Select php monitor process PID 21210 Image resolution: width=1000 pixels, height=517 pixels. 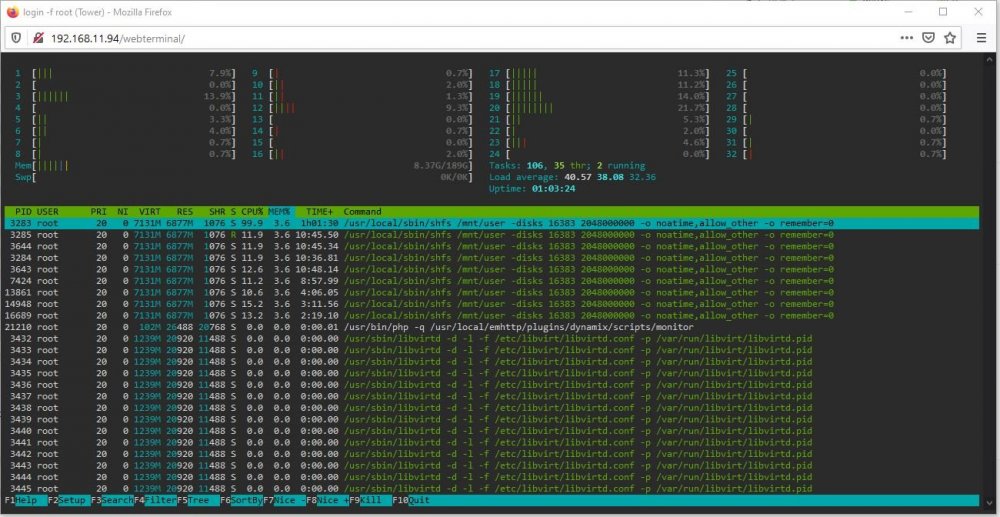tap(492, 327)
